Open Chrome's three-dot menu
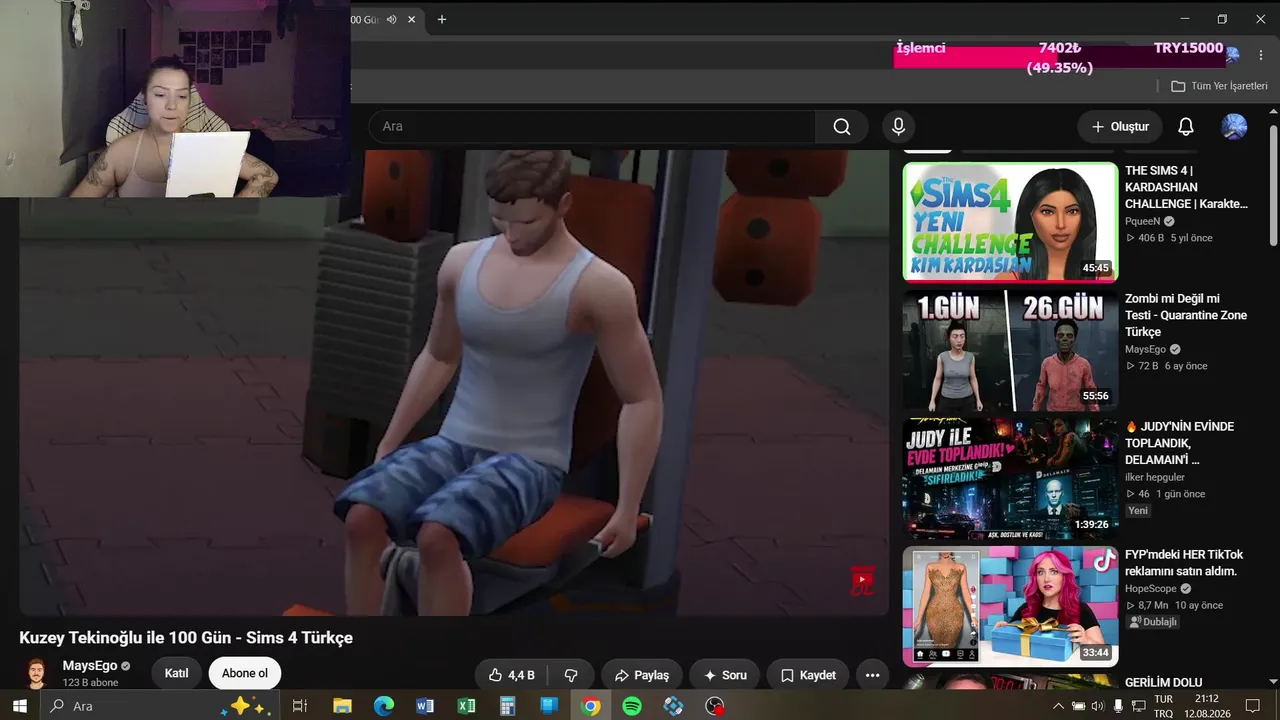Screen dimensions: 1280x720 point(1261,55)
